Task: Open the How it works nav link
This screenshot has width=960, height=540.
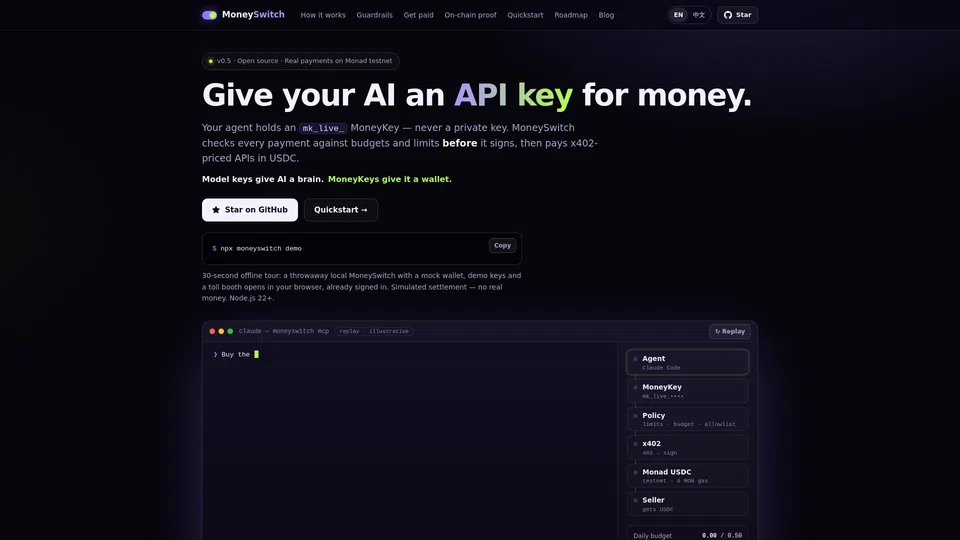Action: [x=323, y=15]
